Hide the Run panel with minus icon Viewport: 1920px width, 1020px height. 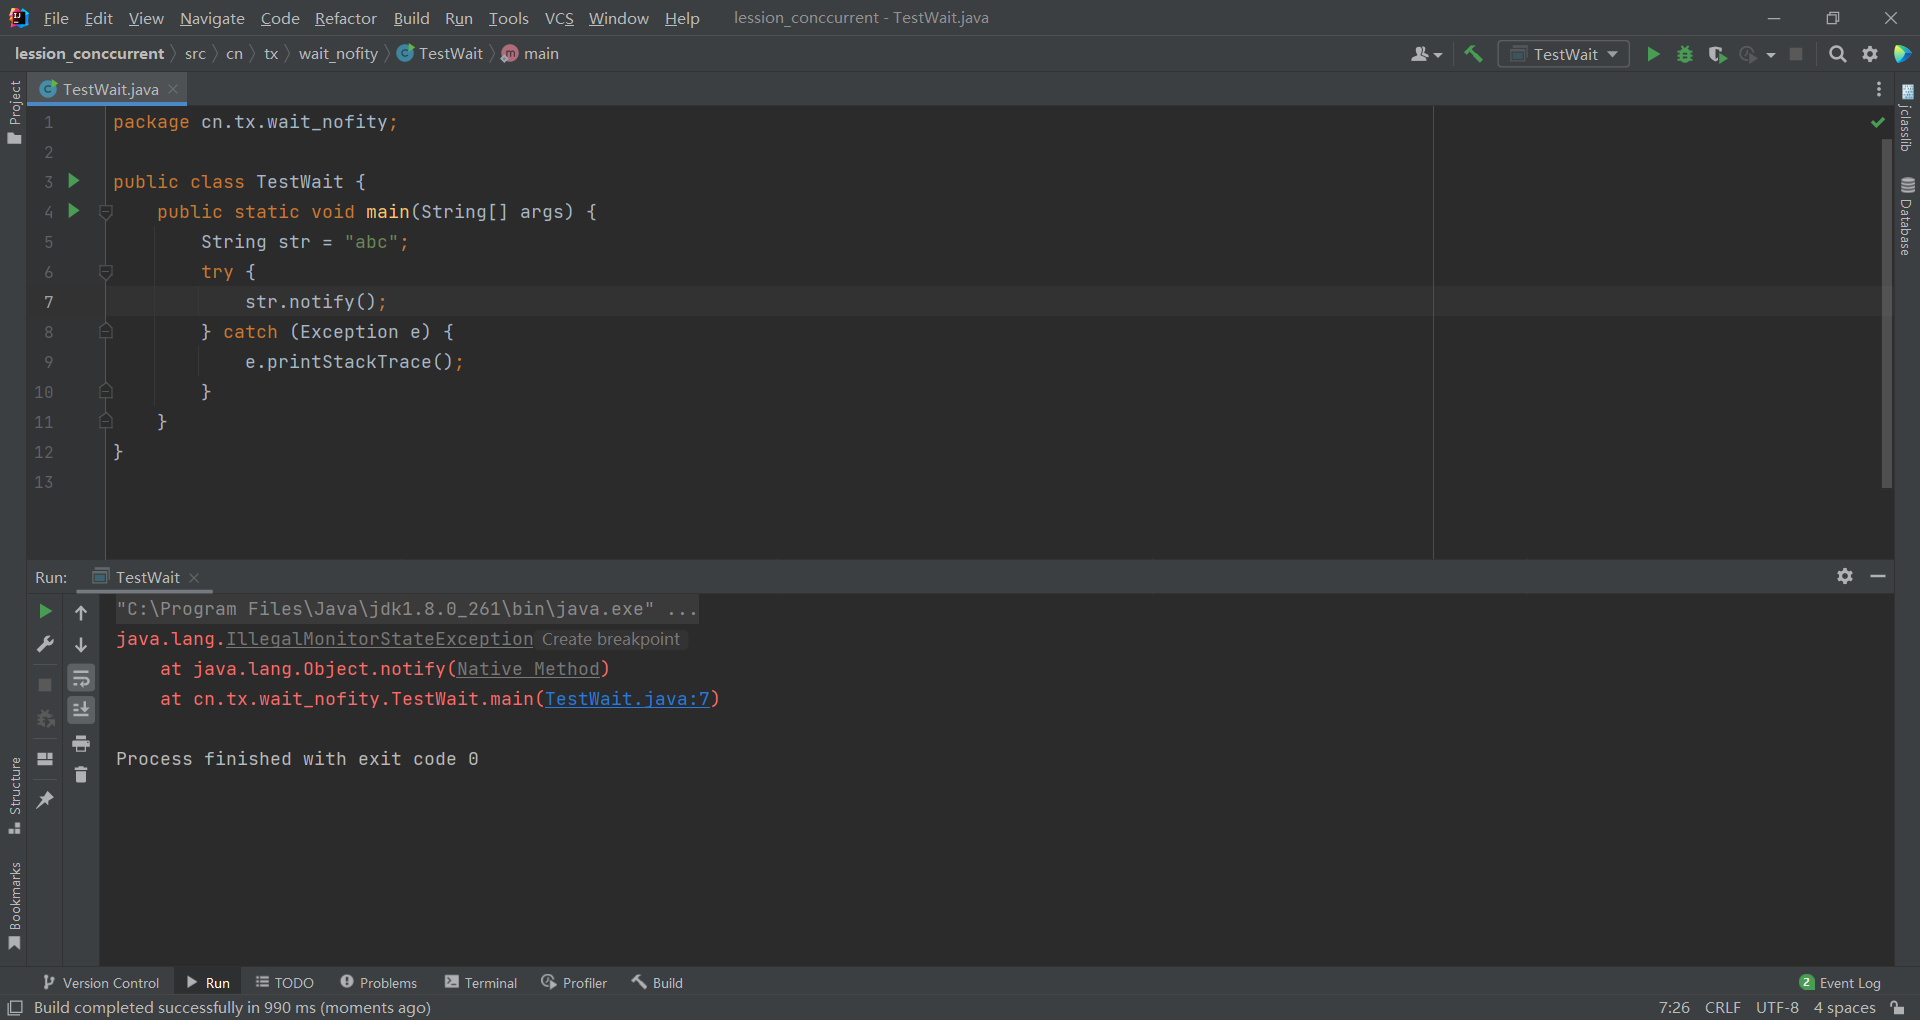click(x=1878, y=576)
